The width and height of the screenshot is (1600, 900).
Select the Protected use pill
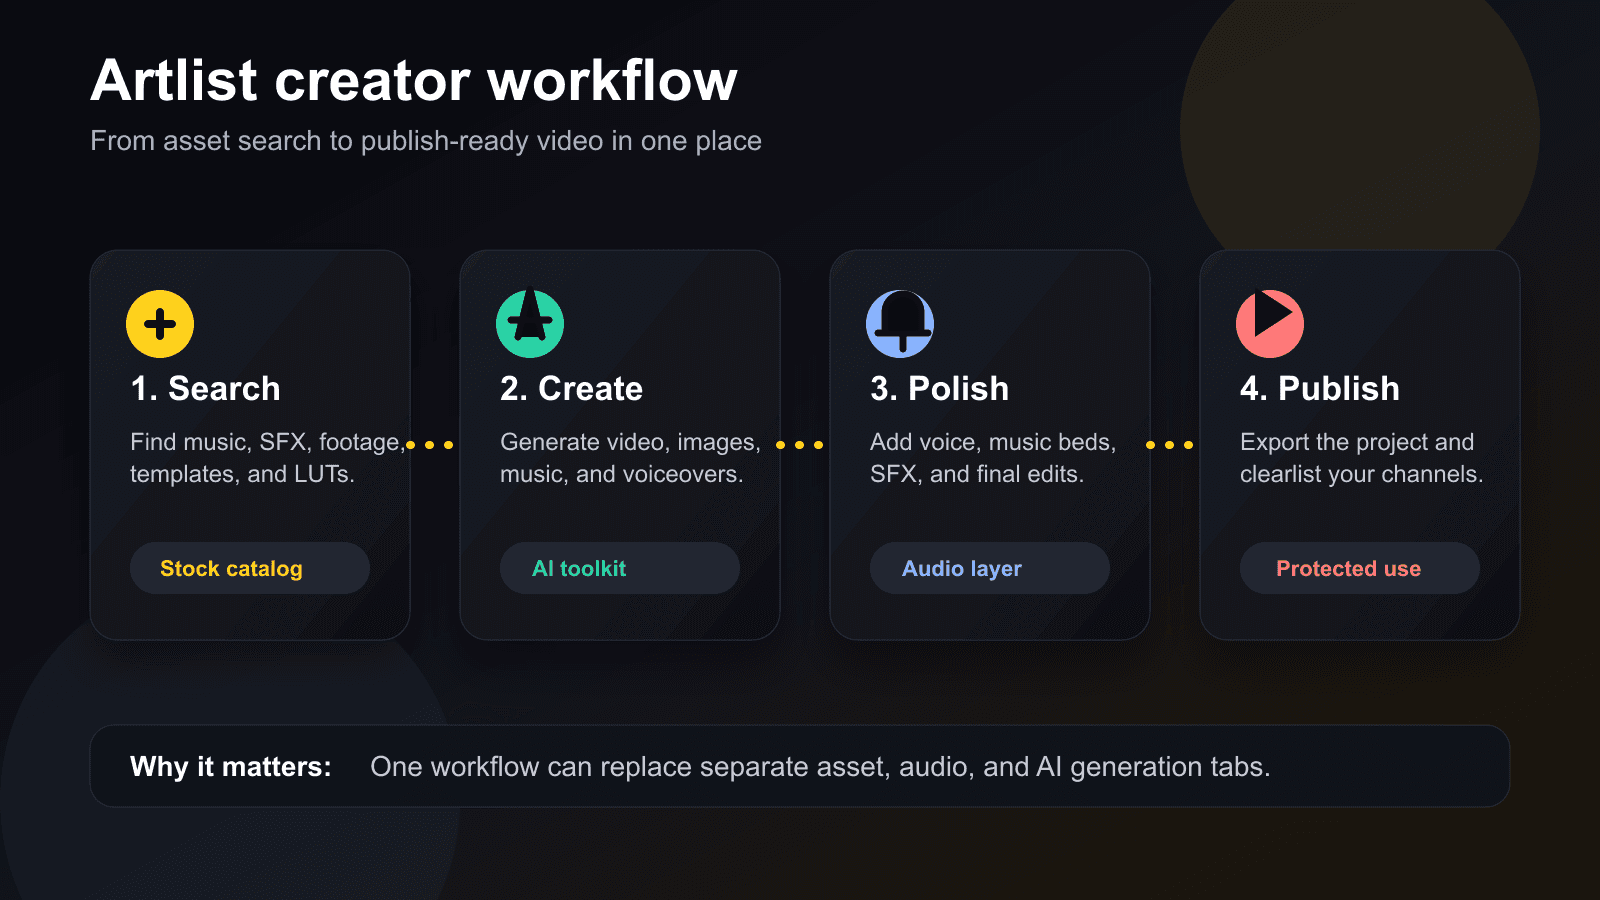pyautogui.click(x=1360, y=568)
